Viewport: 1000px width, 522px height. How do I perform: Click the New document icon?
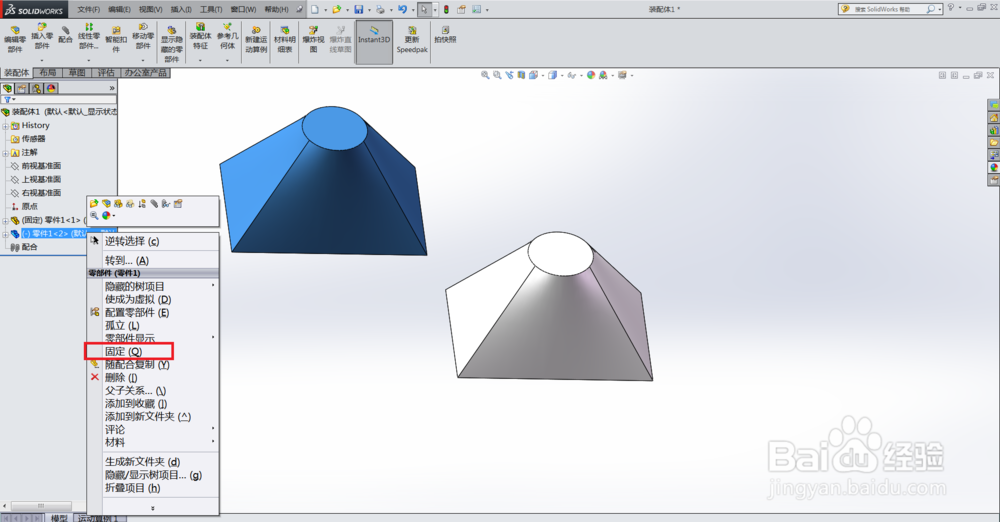tap(315, 10)
